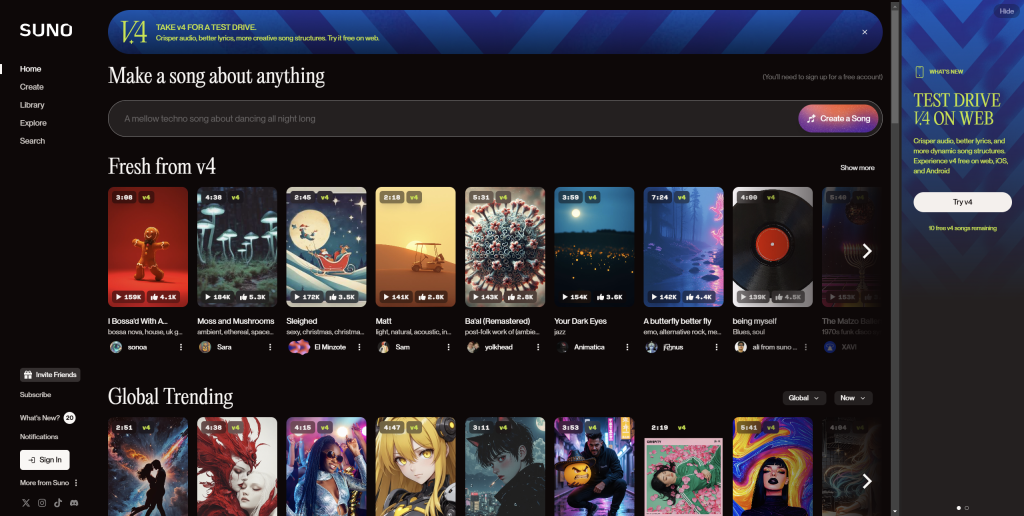The width and height of the screenshot is (1024, 516).
Task: Advance the Global Trending carousel
Action: click(x=867, y=481)
